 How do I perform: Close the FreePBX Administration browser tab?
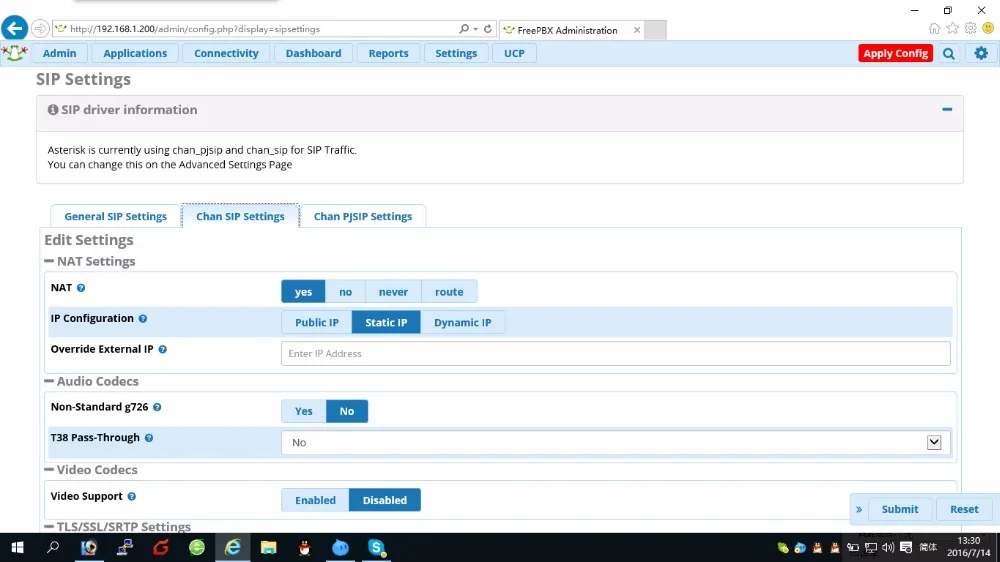click(x=636, y=30)
